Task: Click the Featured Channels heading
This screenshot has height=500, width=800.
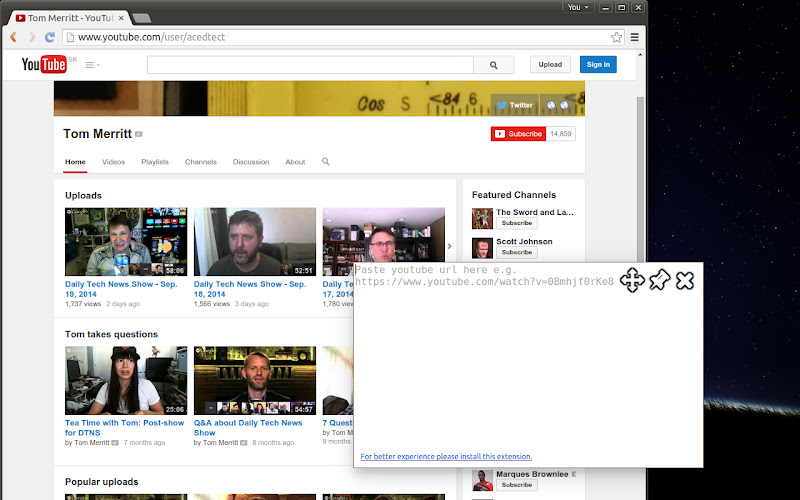Action: point(514,195)
